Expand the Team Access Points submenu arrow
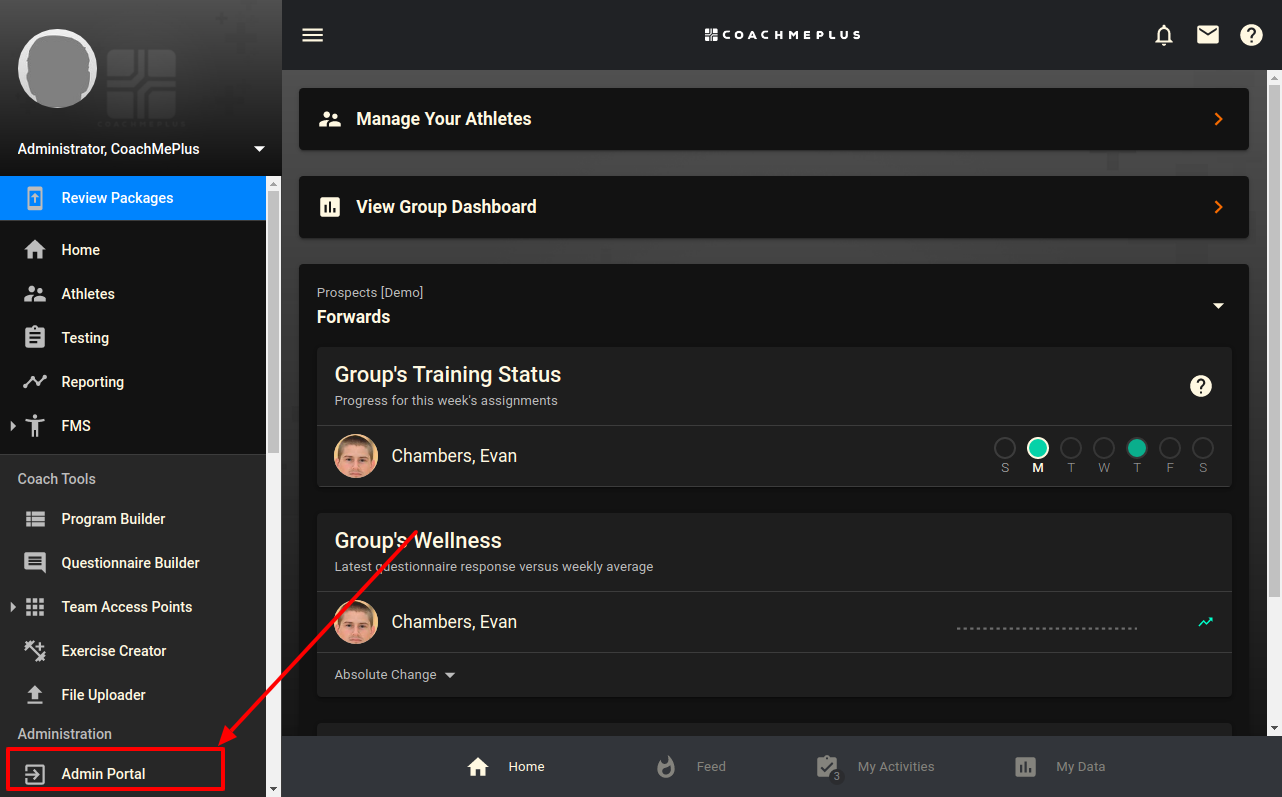1282x797 pixels. point(13,607)
